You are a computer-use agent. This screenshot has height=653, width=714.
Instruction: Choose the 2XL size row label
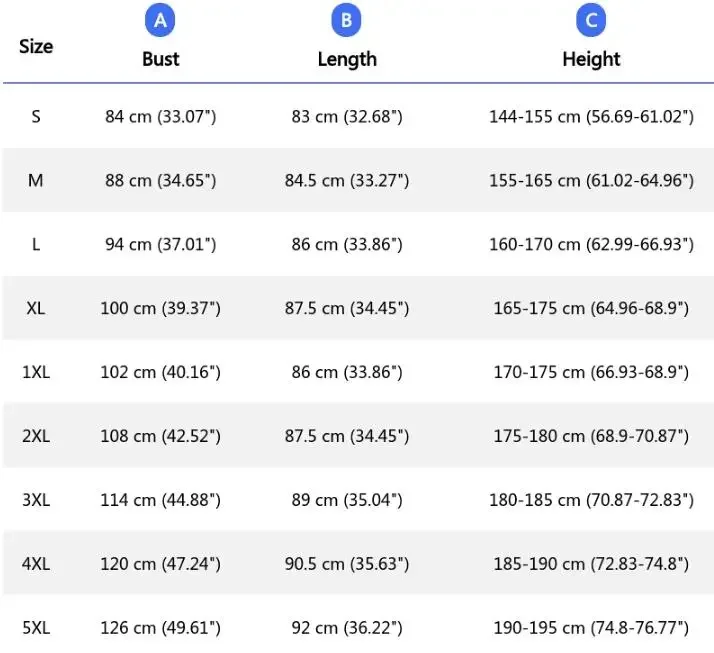(x=36, y=436)
